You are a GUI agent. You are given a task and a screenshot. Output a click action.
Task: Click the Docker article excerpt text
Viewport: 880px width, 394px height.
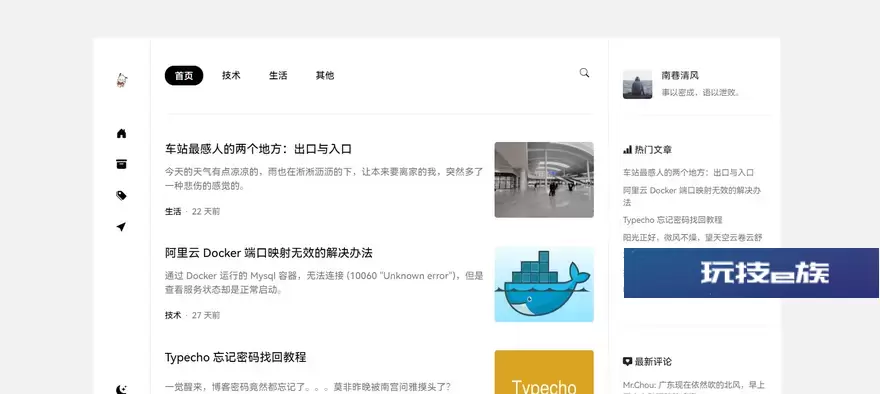pos(324,283)
